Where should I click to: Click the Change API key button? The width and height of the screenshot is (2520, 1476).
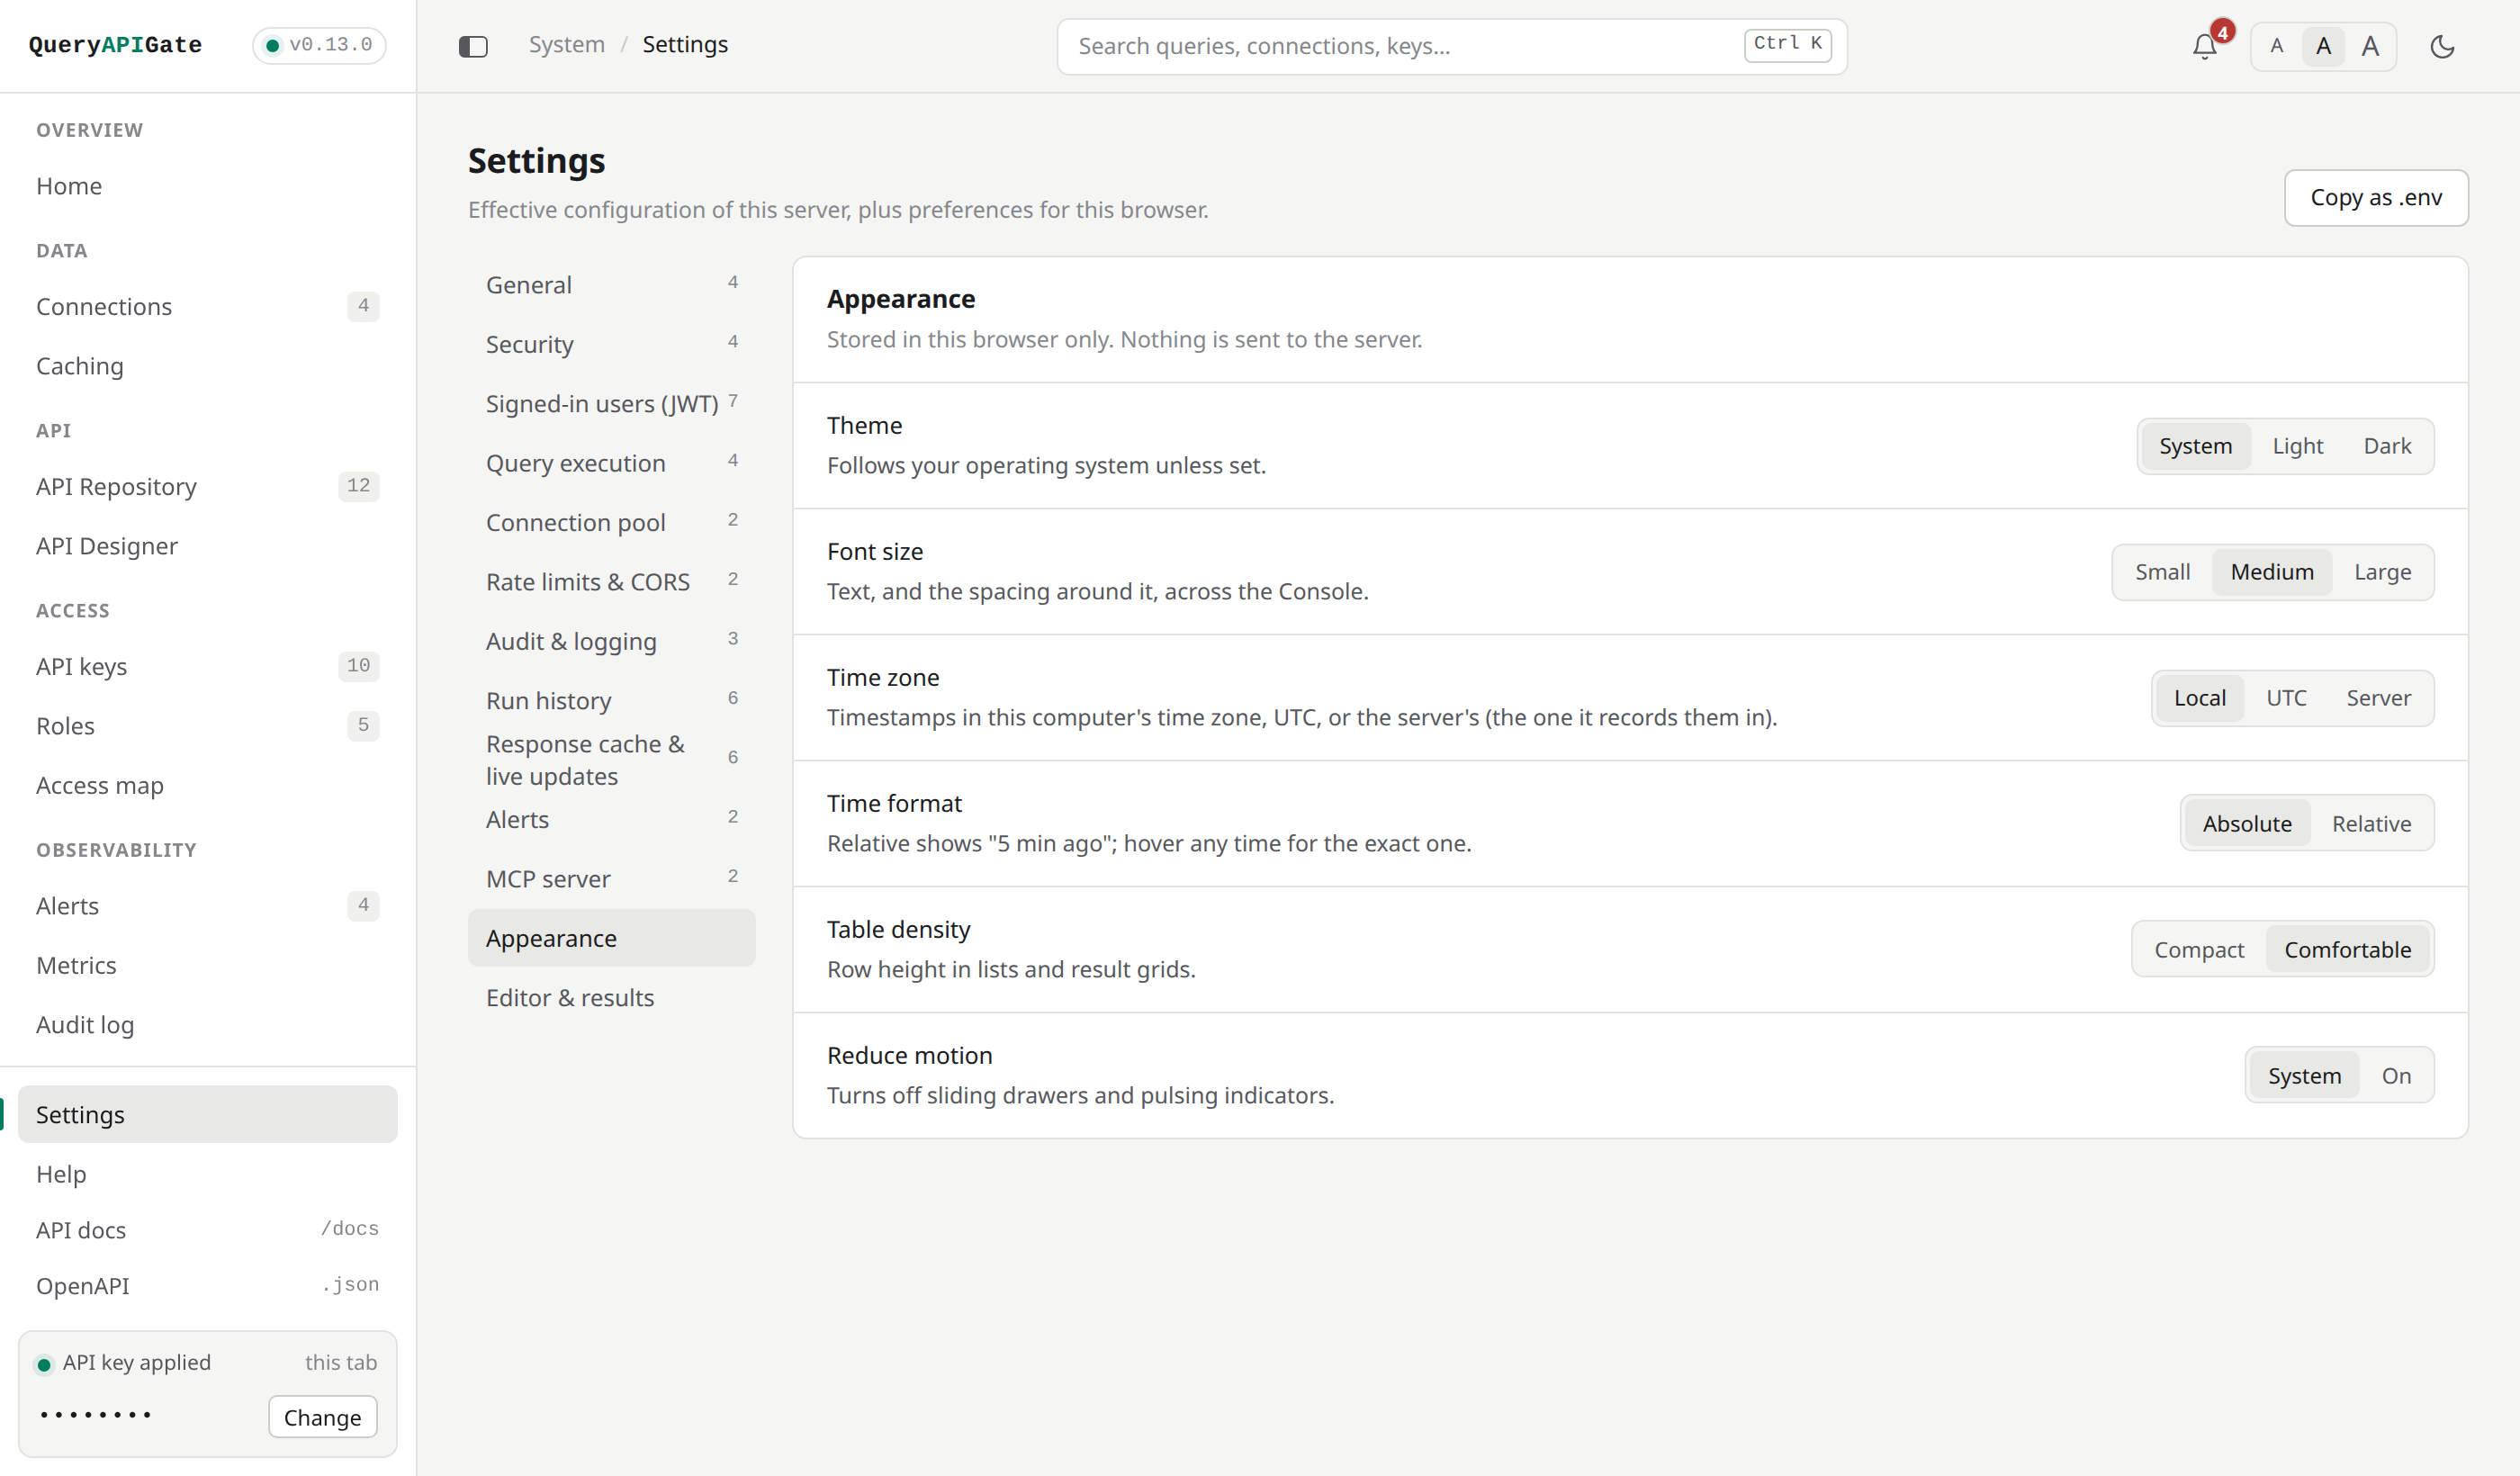pyautogui.click(x=322, y=1417)
